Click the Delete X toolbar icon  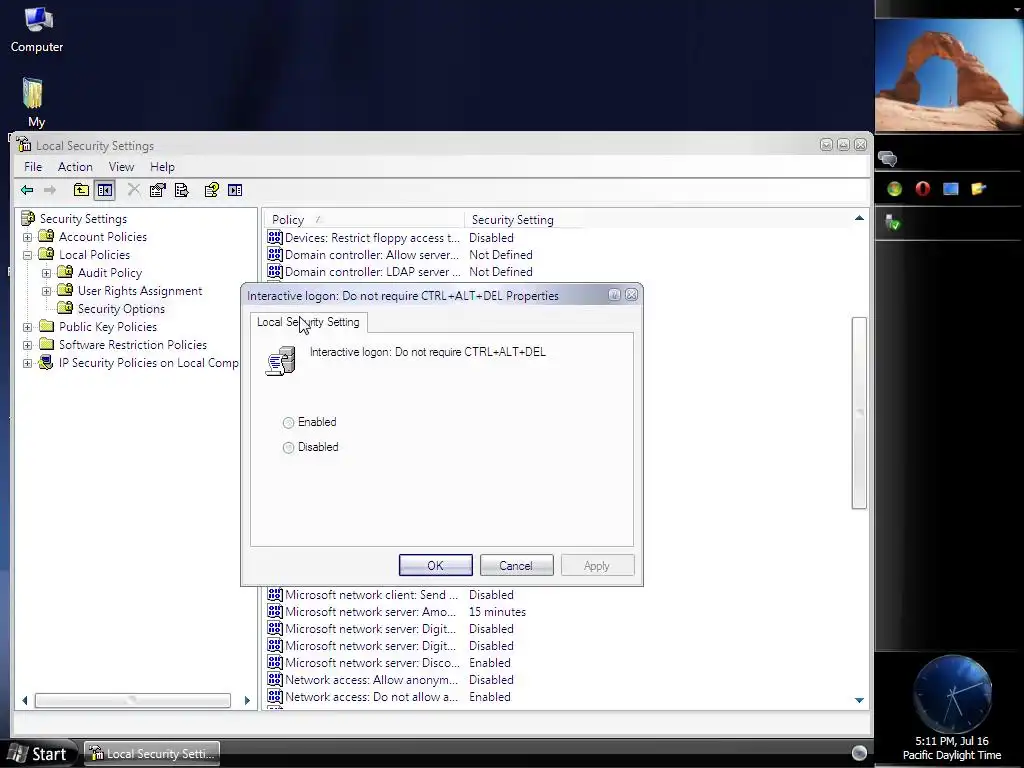click(x=134, y=190)
